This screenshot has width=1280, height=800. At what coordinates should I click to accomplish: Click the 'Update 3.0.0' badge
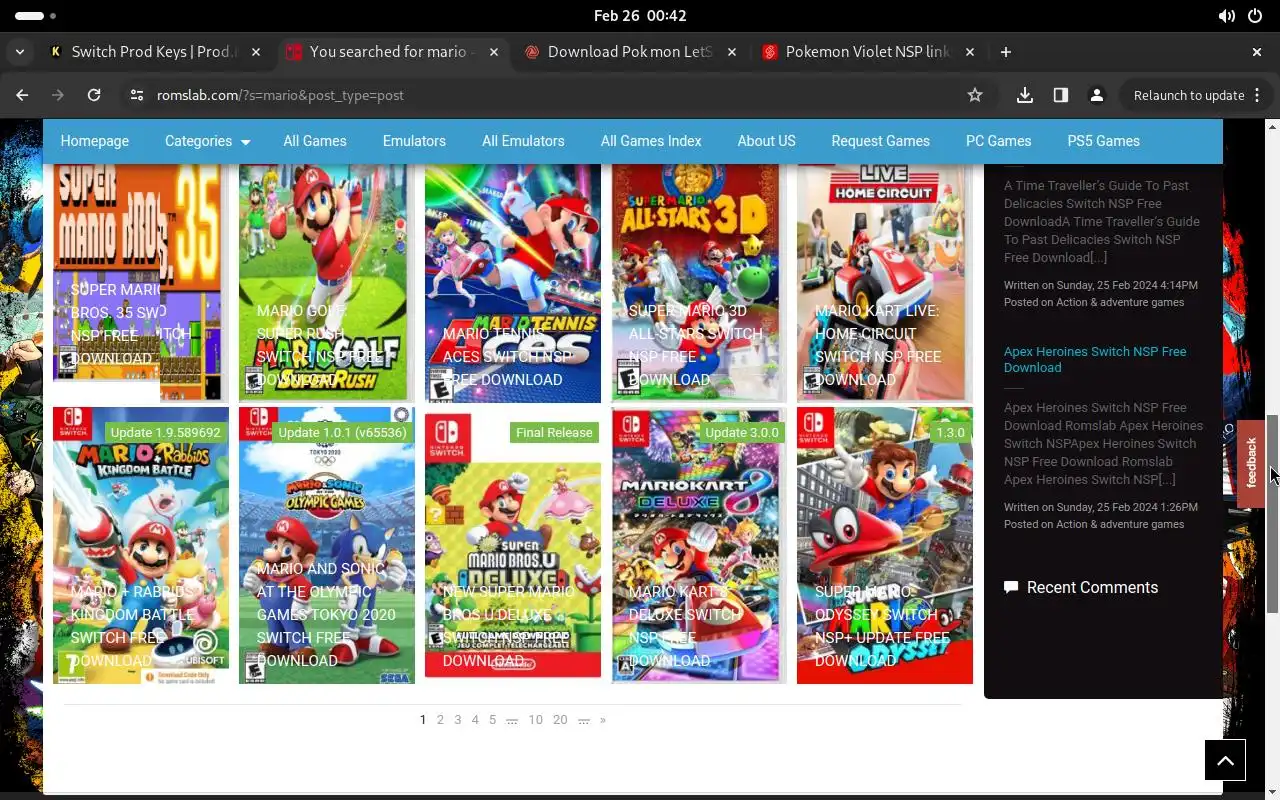point(741,433)
